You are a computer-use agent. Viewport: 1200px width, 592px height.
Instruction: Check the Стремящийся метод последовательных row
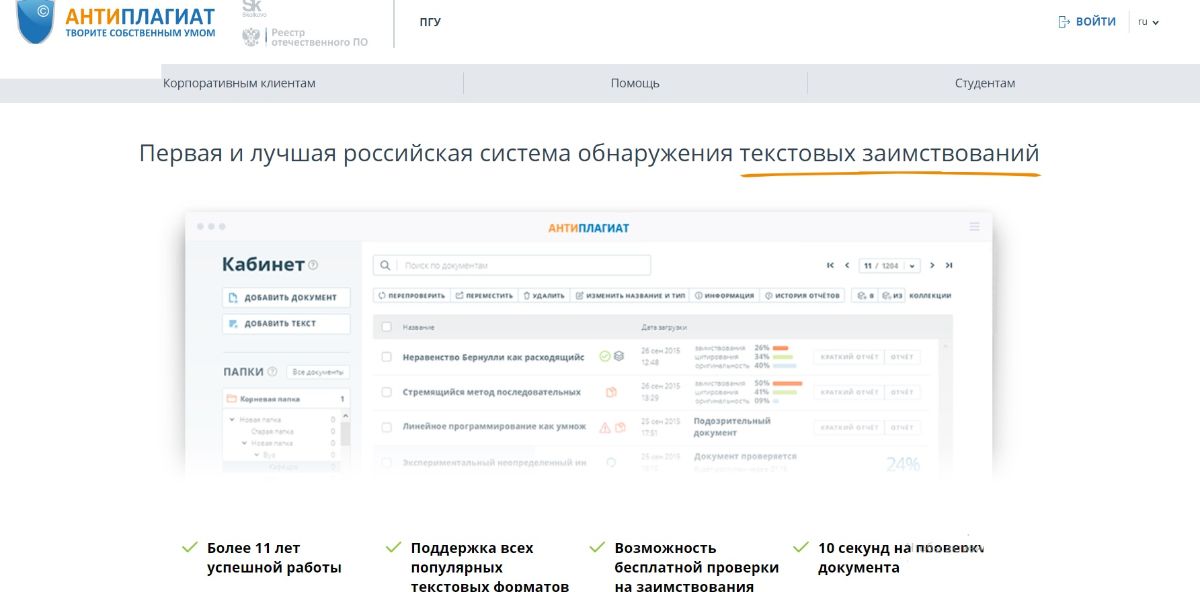(x=386, y=392)
